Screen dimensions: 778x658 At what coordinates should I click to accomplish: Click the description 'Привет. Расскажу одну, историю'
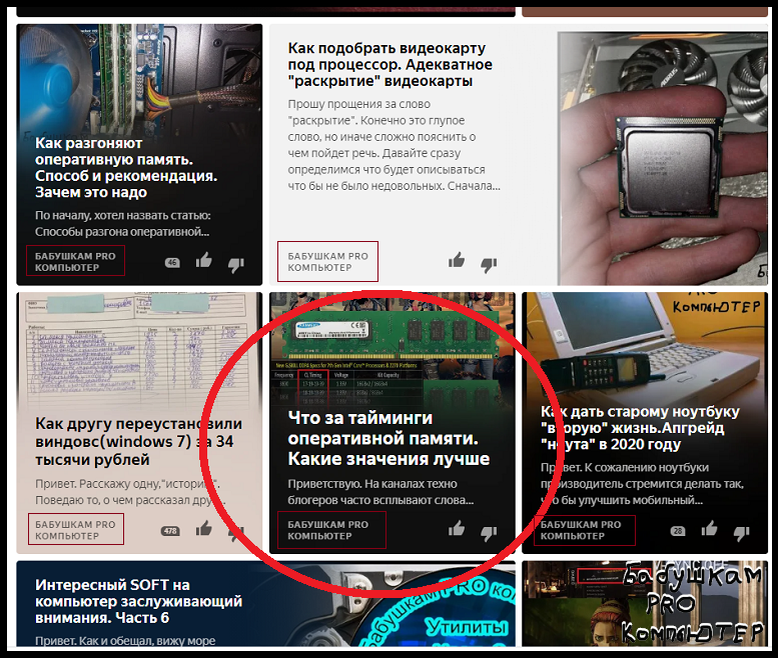[x=130, y=492]
